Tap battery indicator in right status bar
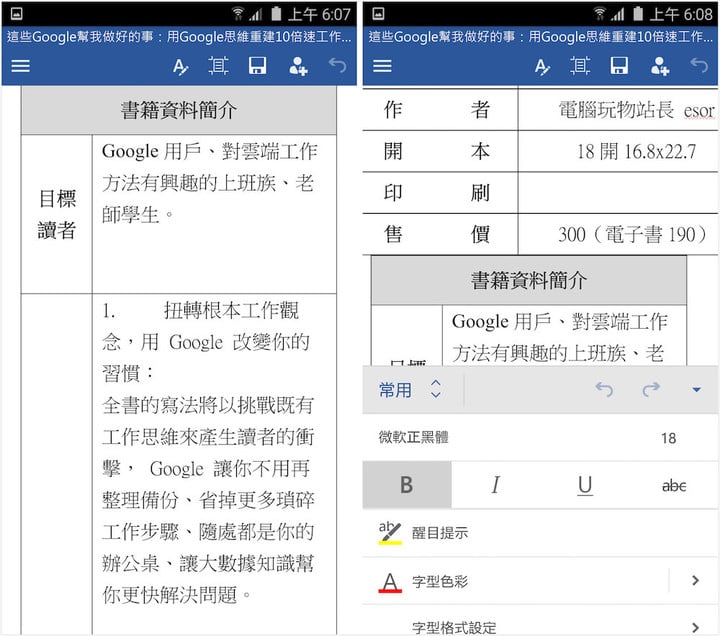Screen dimensions: 720x636 click(x=638, y=14)
